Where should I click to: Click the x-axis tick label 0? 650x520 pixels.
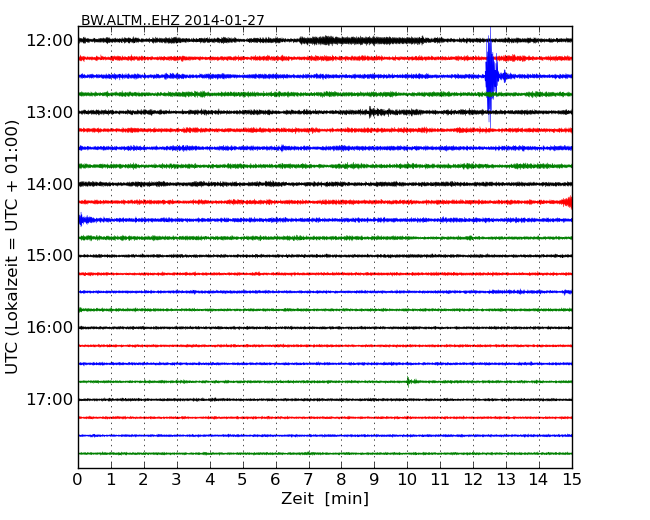tap(78, 480)
